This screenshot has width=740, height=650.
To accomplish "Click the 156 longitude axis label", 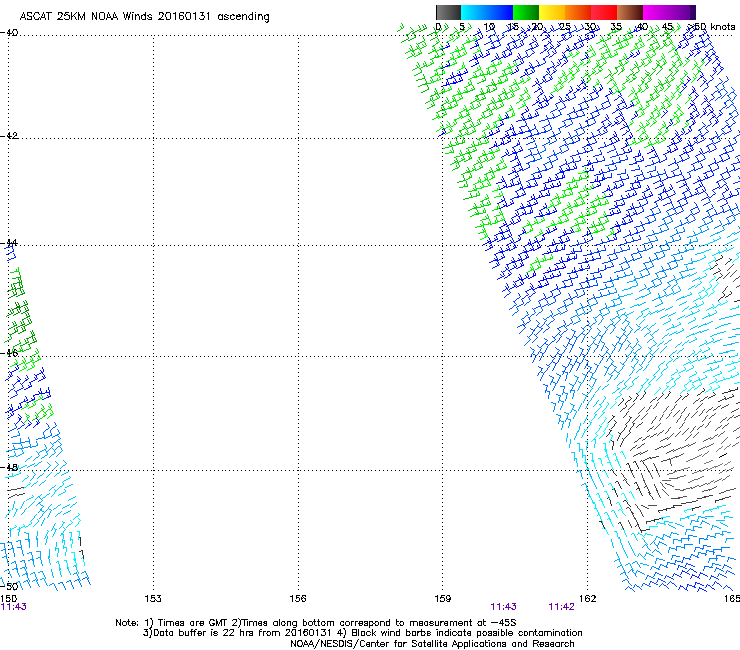I will pyautogui.click(x=298, y=599).
